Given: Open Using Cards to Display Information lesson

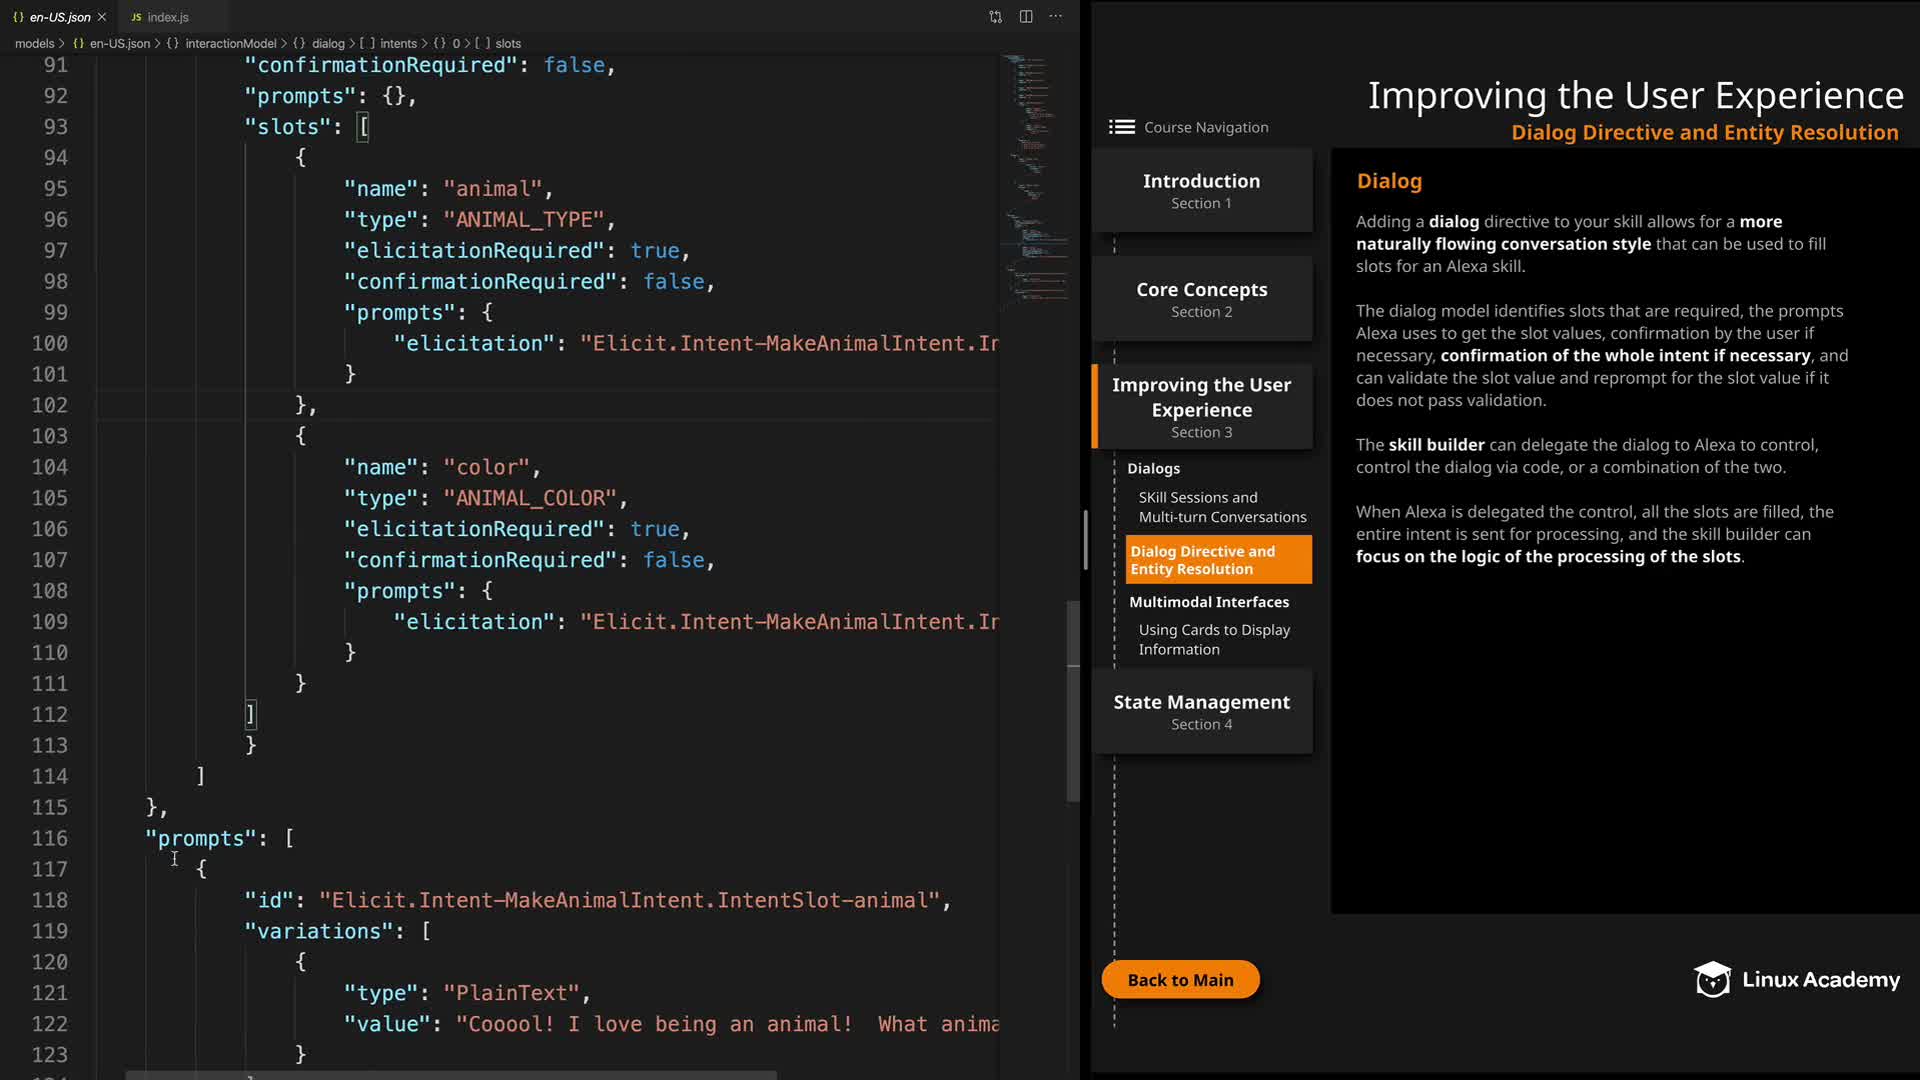Looking at the screenshot, I should point(1213,639).
